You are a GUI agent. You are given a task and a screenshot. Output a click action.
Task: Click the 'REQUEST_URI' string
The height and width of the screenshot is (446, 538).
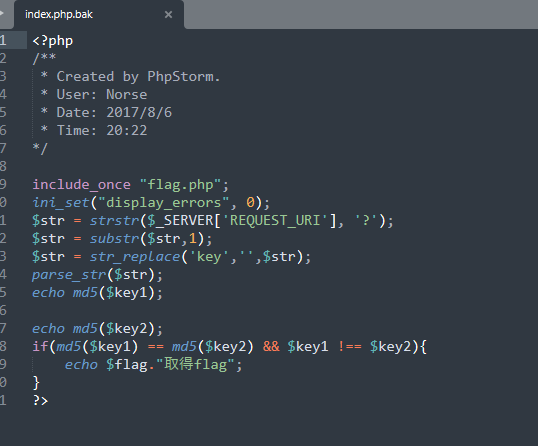[274, 220]
